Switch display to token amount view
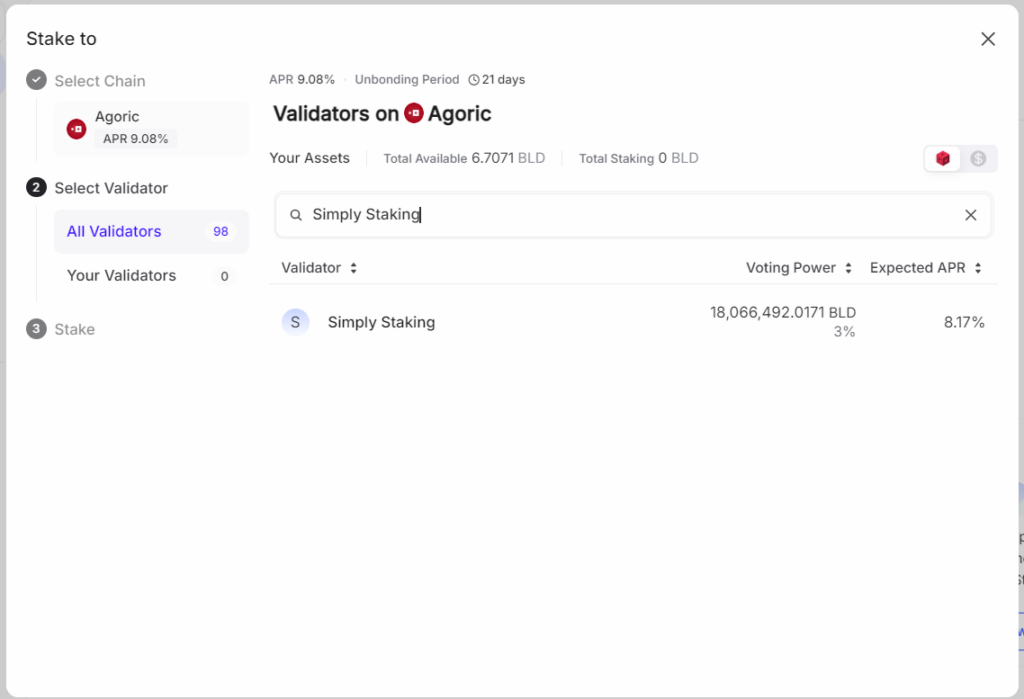This screenshot has width=1024, height=699. click(942, 158)
